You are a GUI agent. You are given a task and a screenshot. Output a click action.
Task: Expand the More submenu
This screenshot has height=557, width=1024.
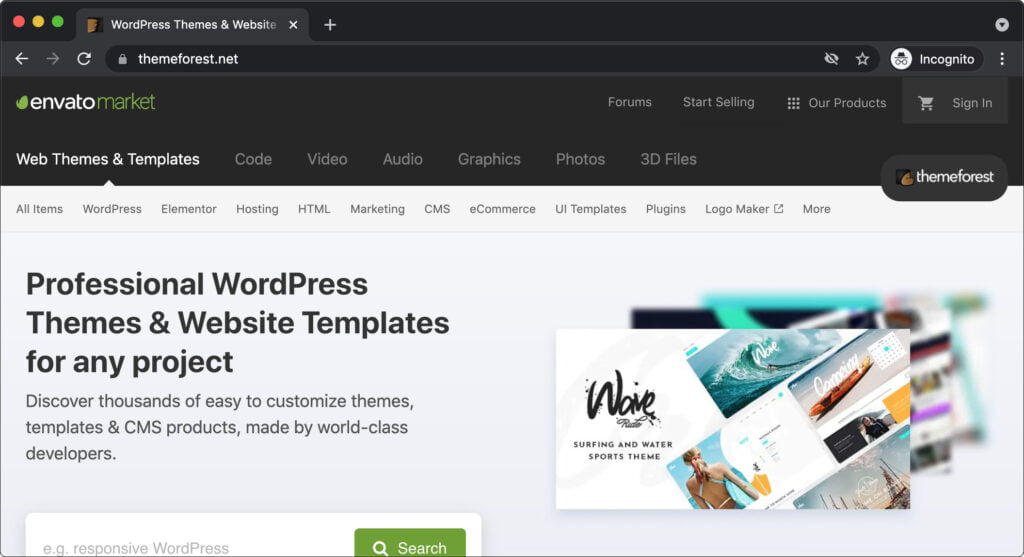pos(816,209)
